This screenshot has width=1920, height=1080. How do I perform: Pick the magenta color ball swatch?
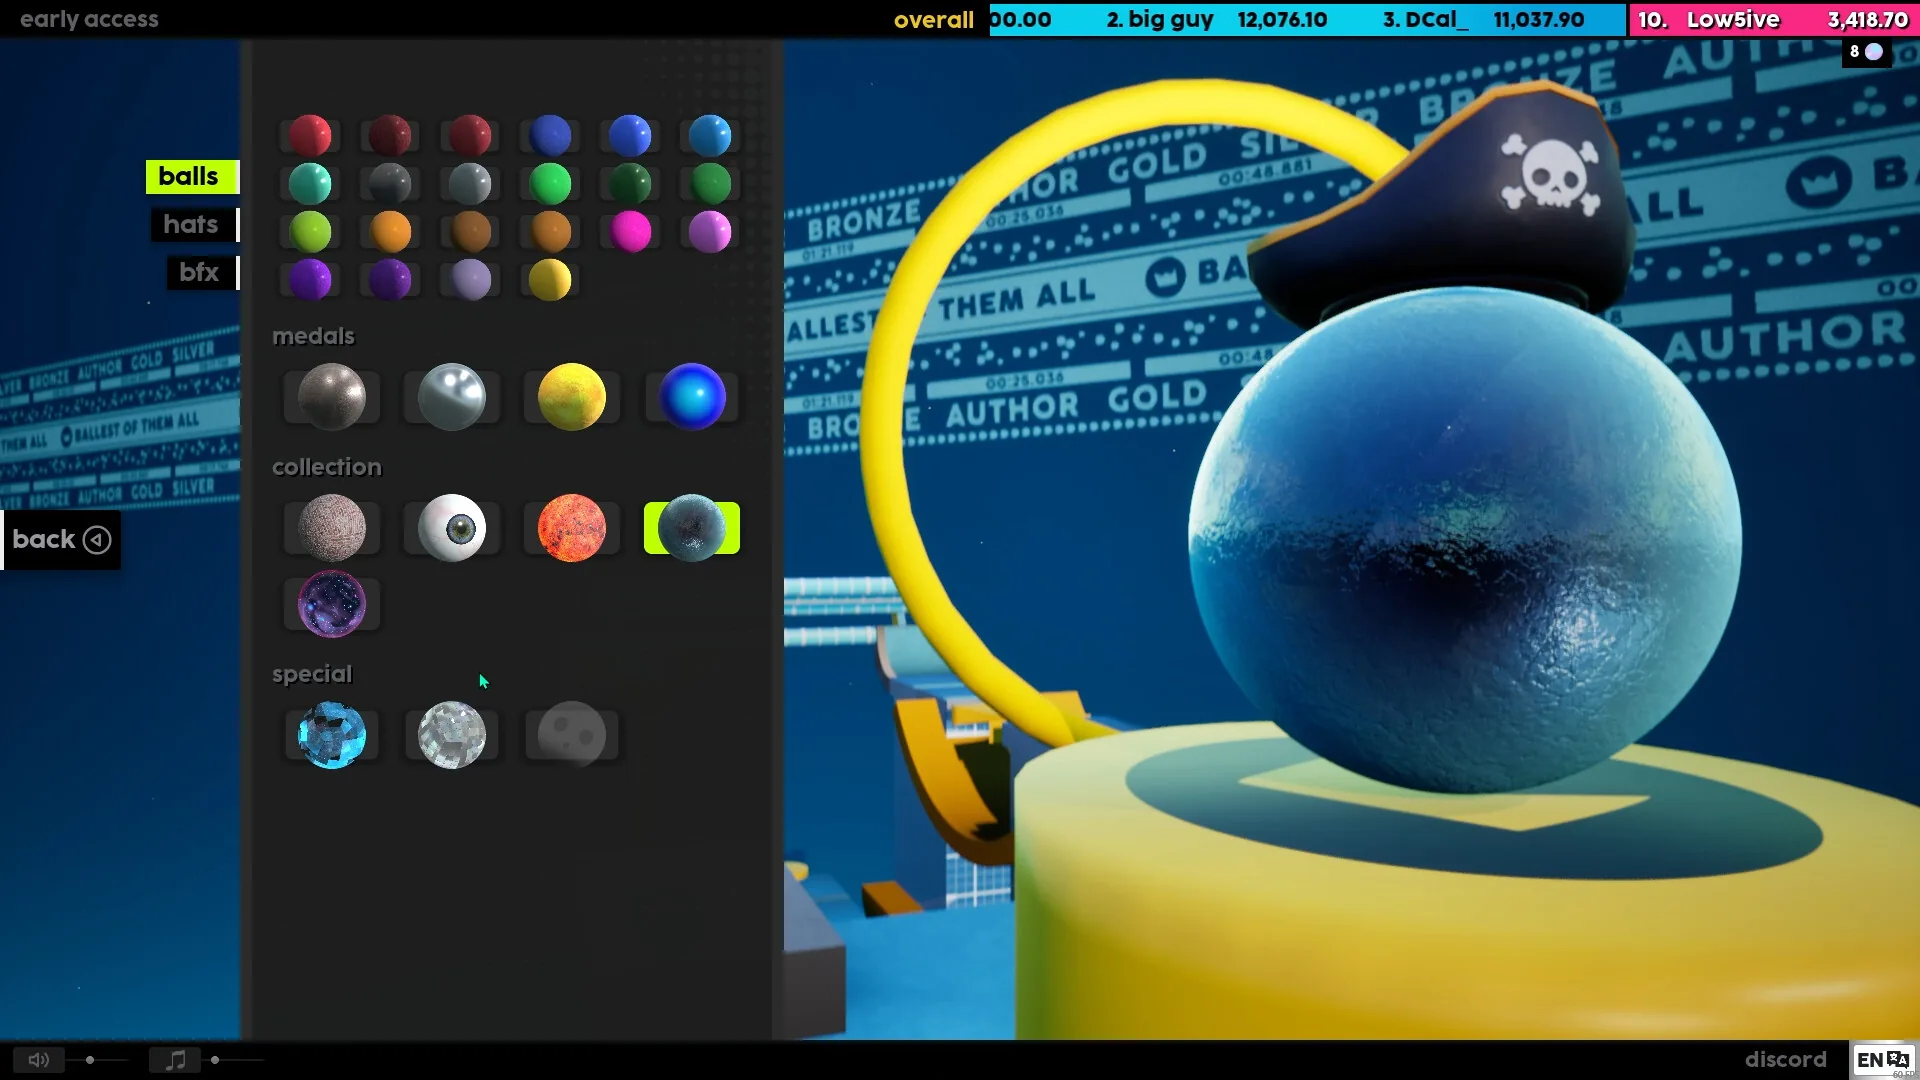click(630, 232)
